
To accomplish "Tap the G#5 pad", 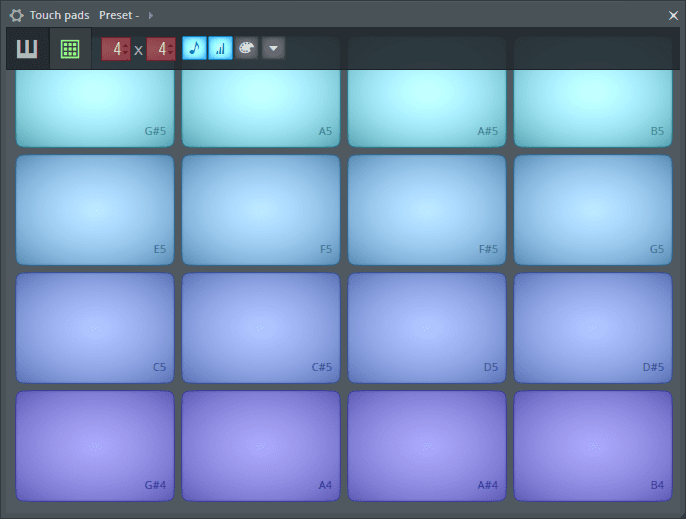I will pyautogui.click(x=95, y=105).
